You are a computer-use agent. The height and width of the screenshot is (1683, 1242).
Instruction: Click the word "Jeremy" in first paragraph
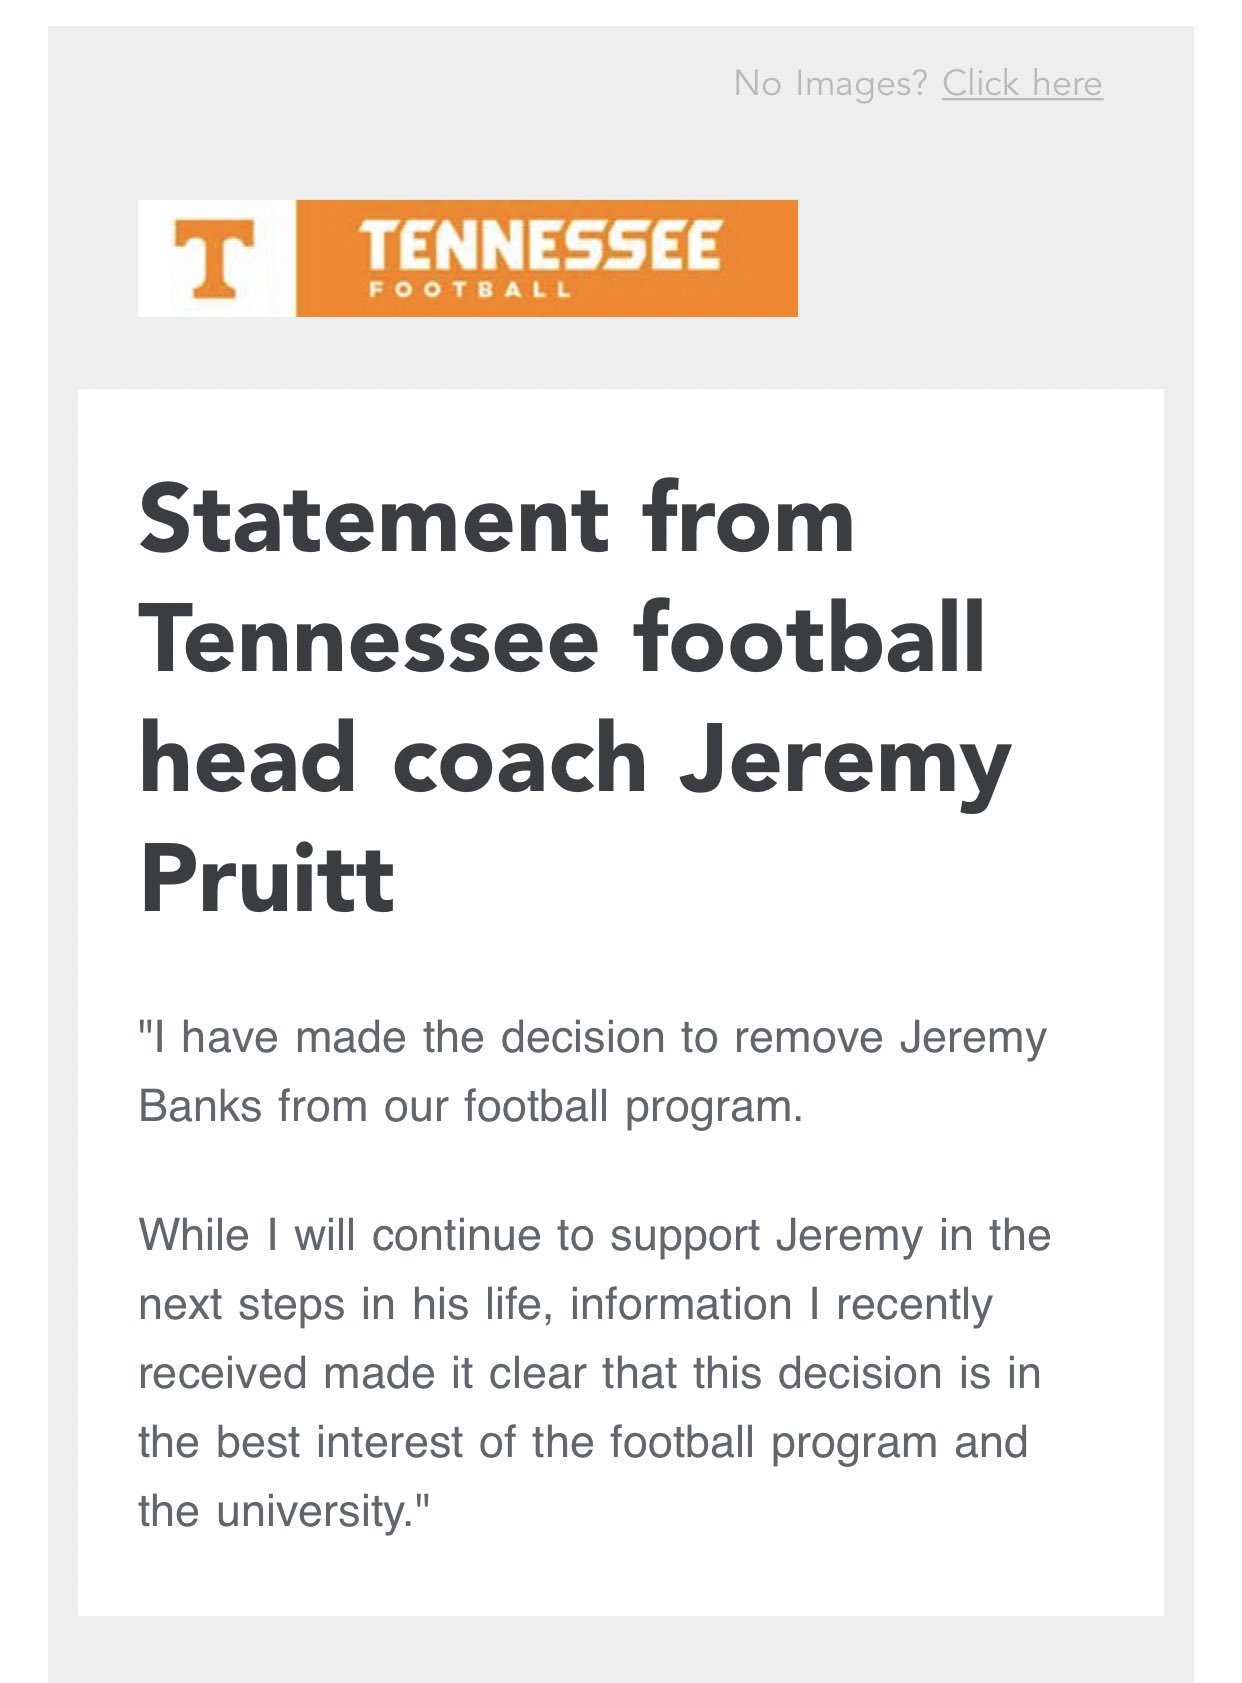(x=972, y=1039)
